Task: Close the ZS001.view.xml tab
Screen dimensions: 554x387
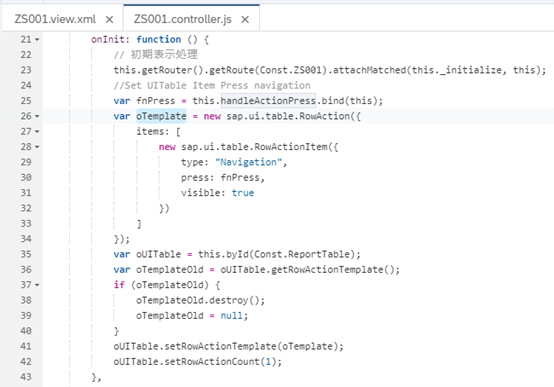Action: coord(110,19)
